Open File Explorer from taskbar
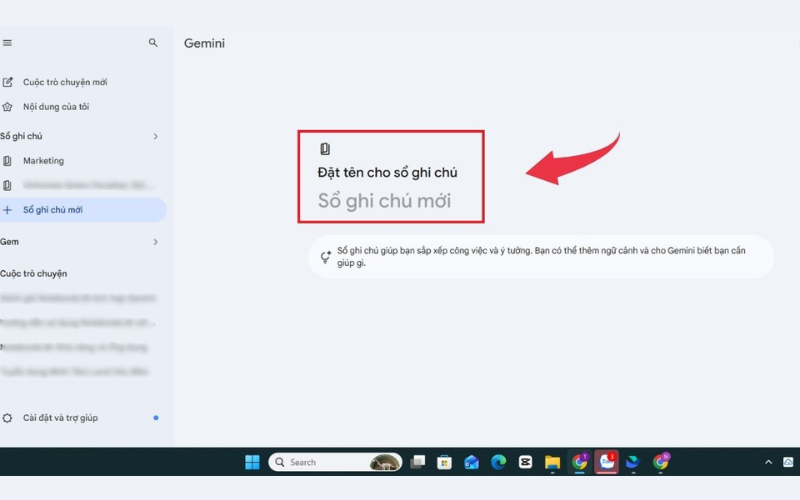800x500 pixels. click(x=552, y=462)
